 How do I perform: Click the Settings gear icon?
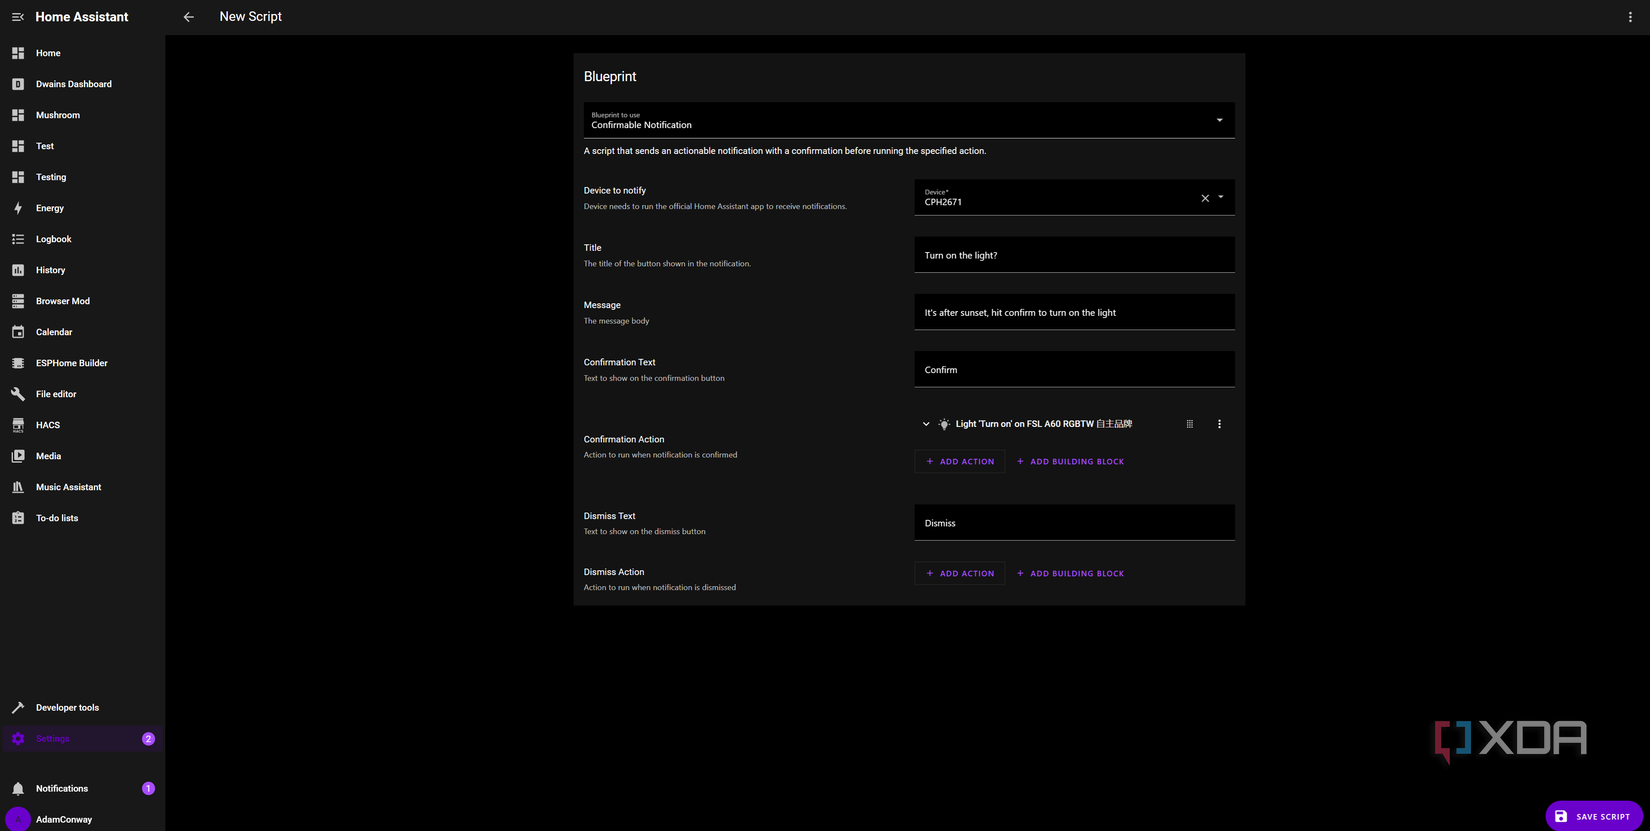pos(18,738)
